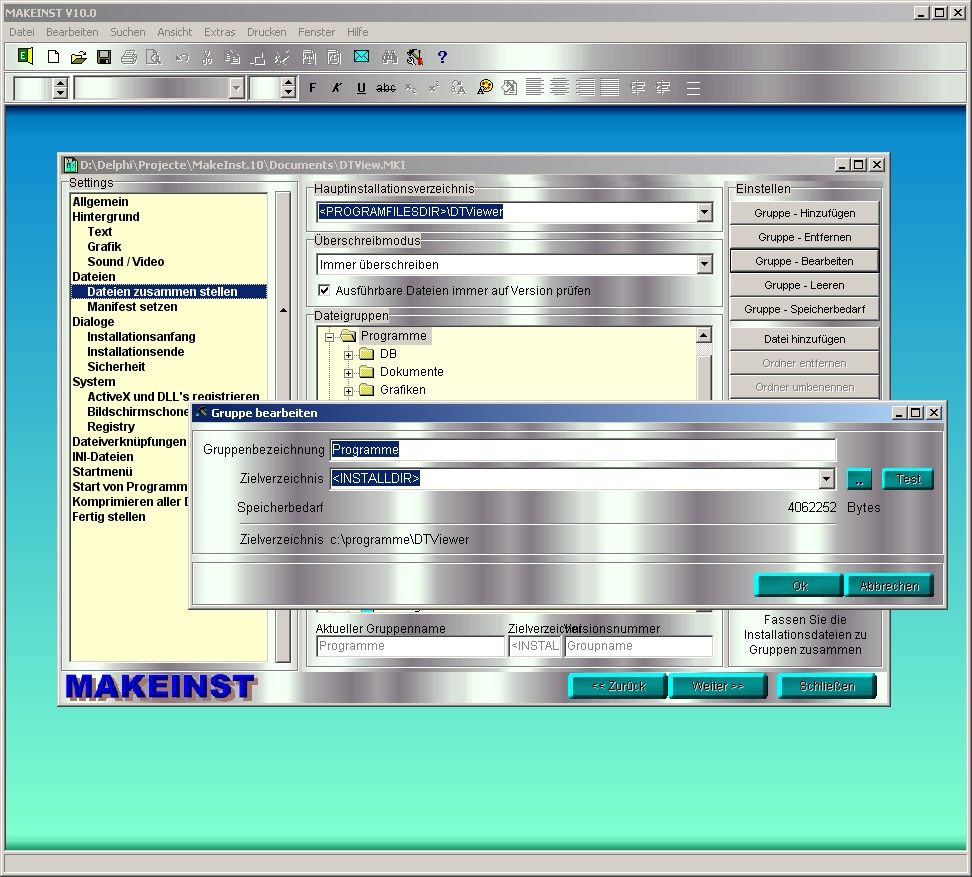The height and width of the screenshot is (877, 972).
Task: Click the new blank document icon
Action: coord(54,57)
